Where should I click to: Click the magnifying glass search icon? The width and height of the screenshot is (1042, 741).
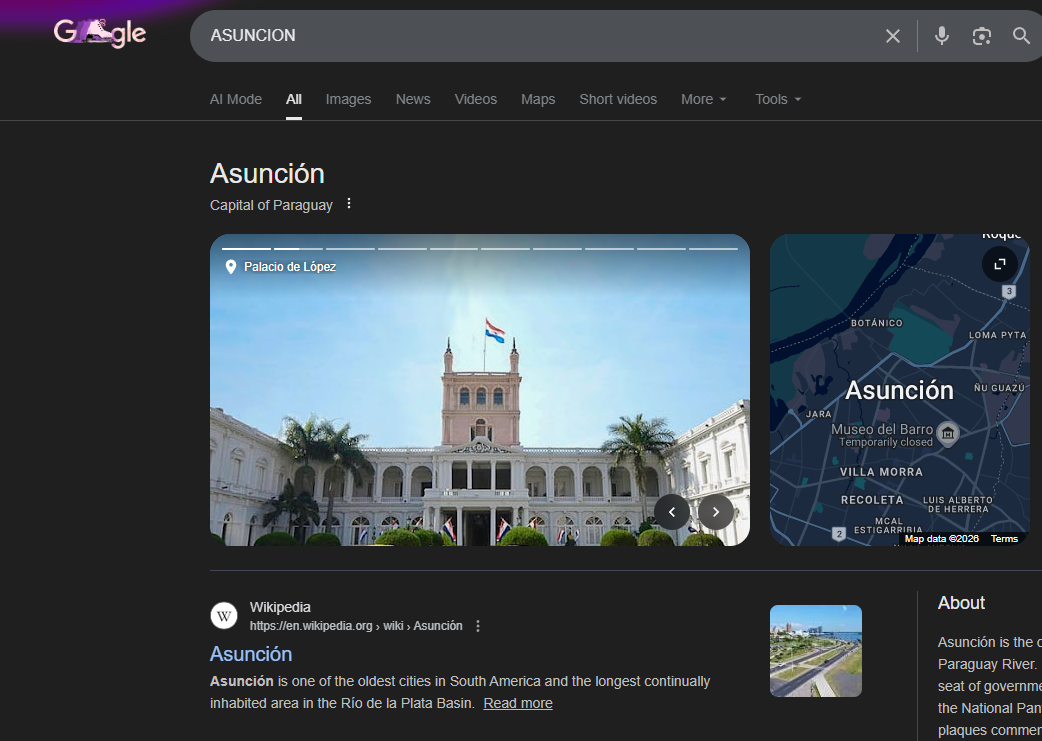pyautogui.click(x=1021, y=36)
